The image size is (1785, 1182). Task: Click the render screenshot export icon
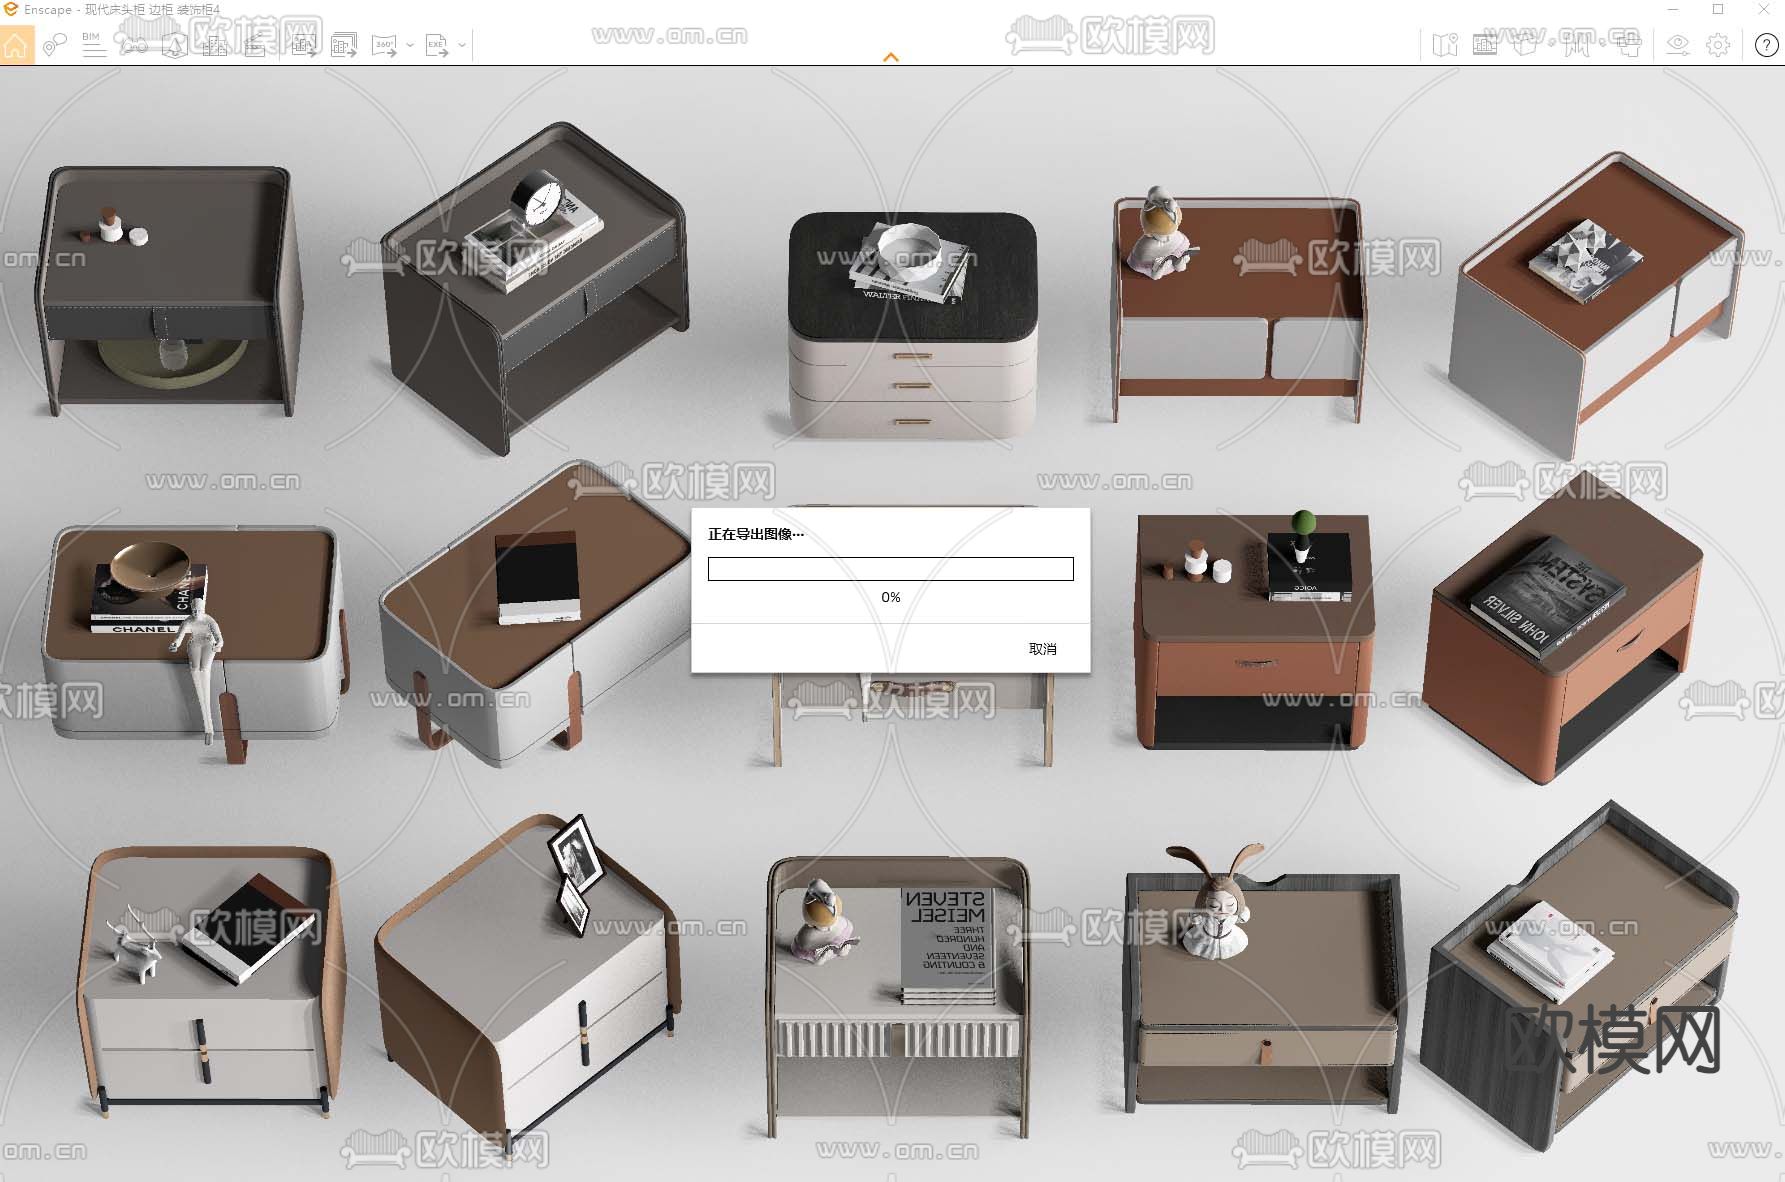tap(304, 45)
